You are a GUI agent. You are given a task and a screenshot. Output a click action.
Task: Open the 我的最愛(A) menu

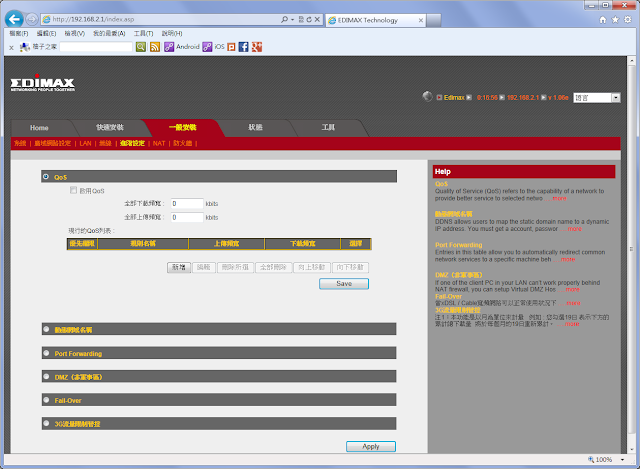[109, 33]
